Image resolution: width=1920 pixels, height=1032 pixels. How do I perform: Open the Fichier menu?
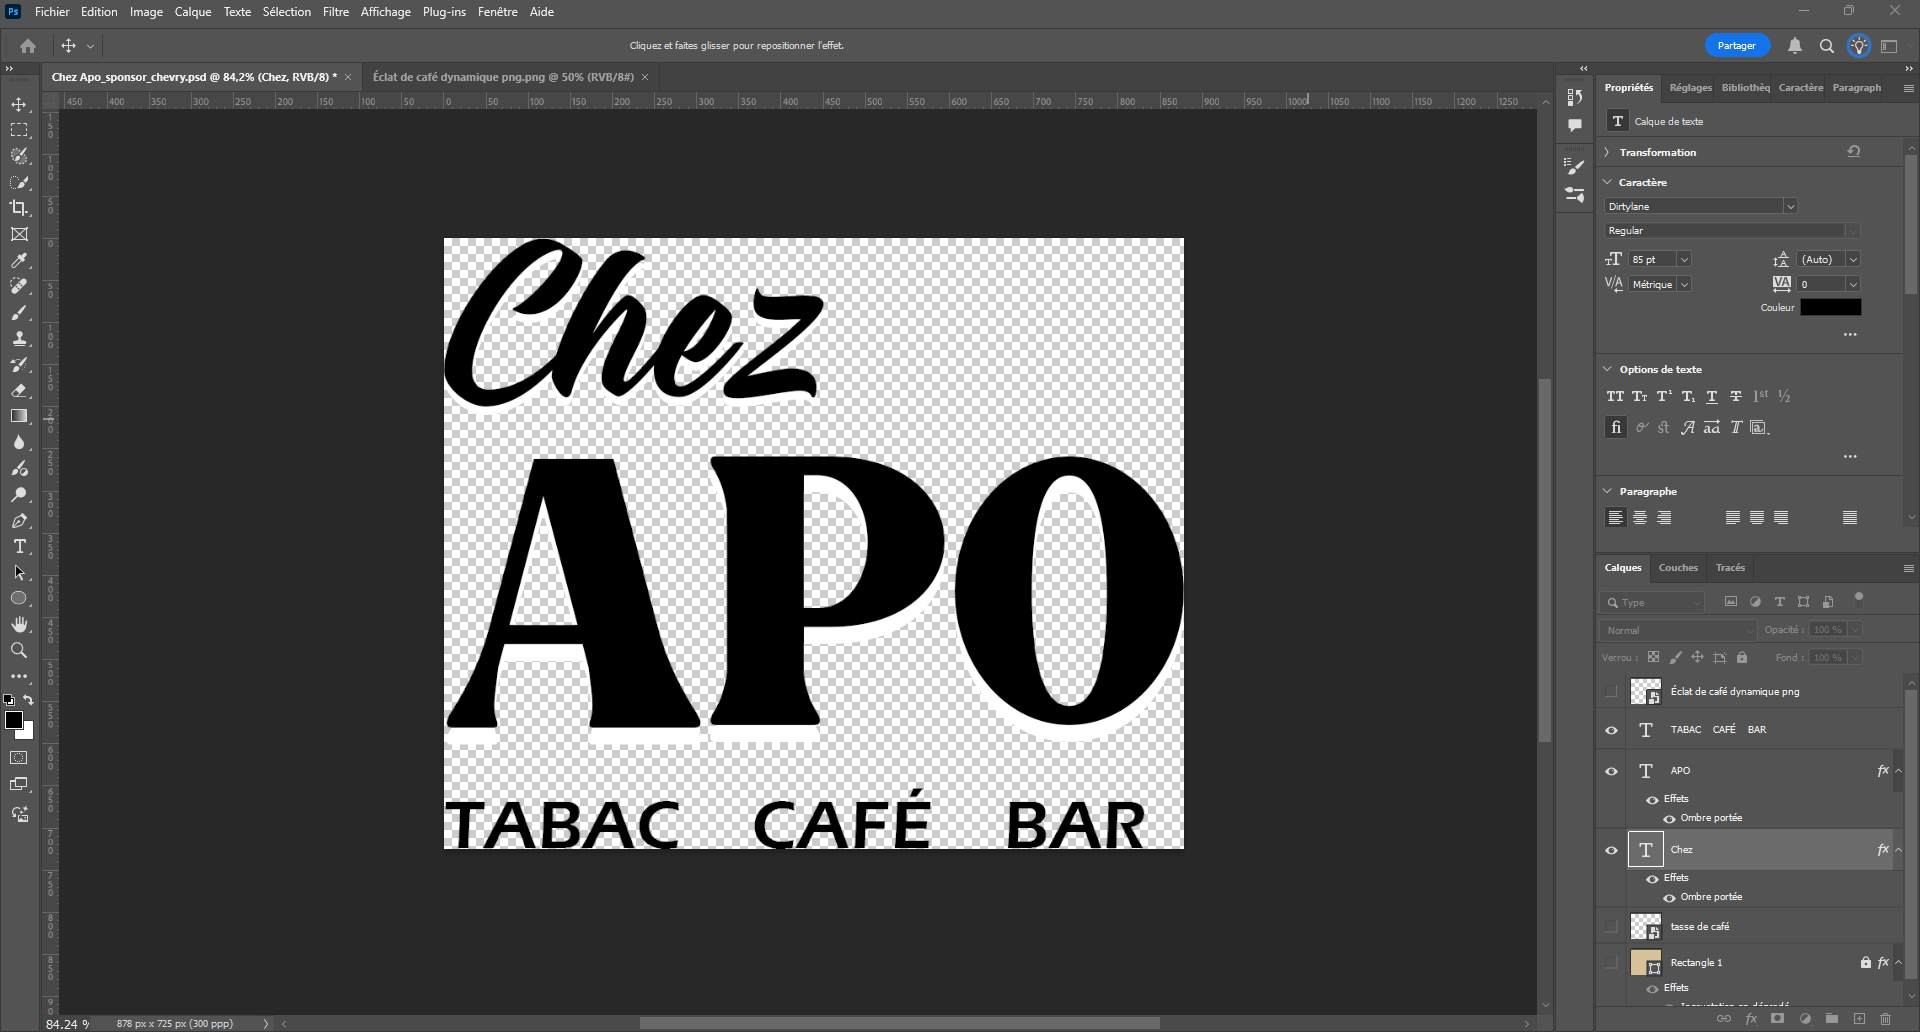[52, 12]
